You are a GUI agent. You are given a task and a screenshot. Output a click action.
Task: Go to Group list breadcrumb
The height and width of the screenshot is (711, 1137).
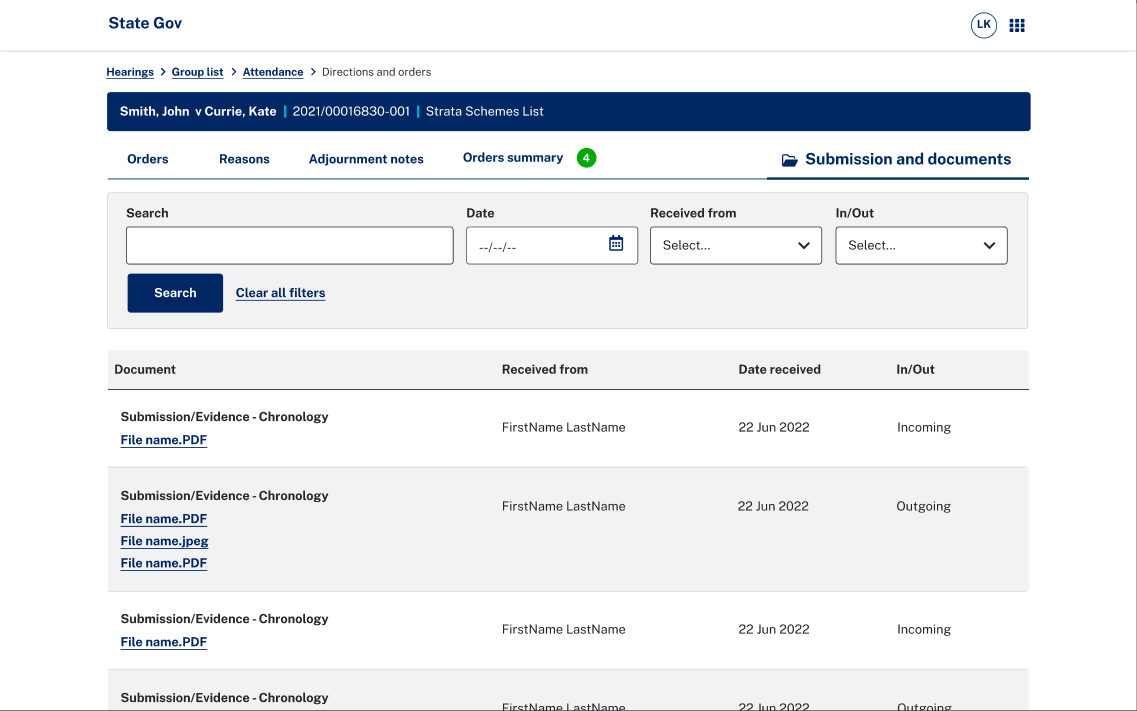[197, 72]
